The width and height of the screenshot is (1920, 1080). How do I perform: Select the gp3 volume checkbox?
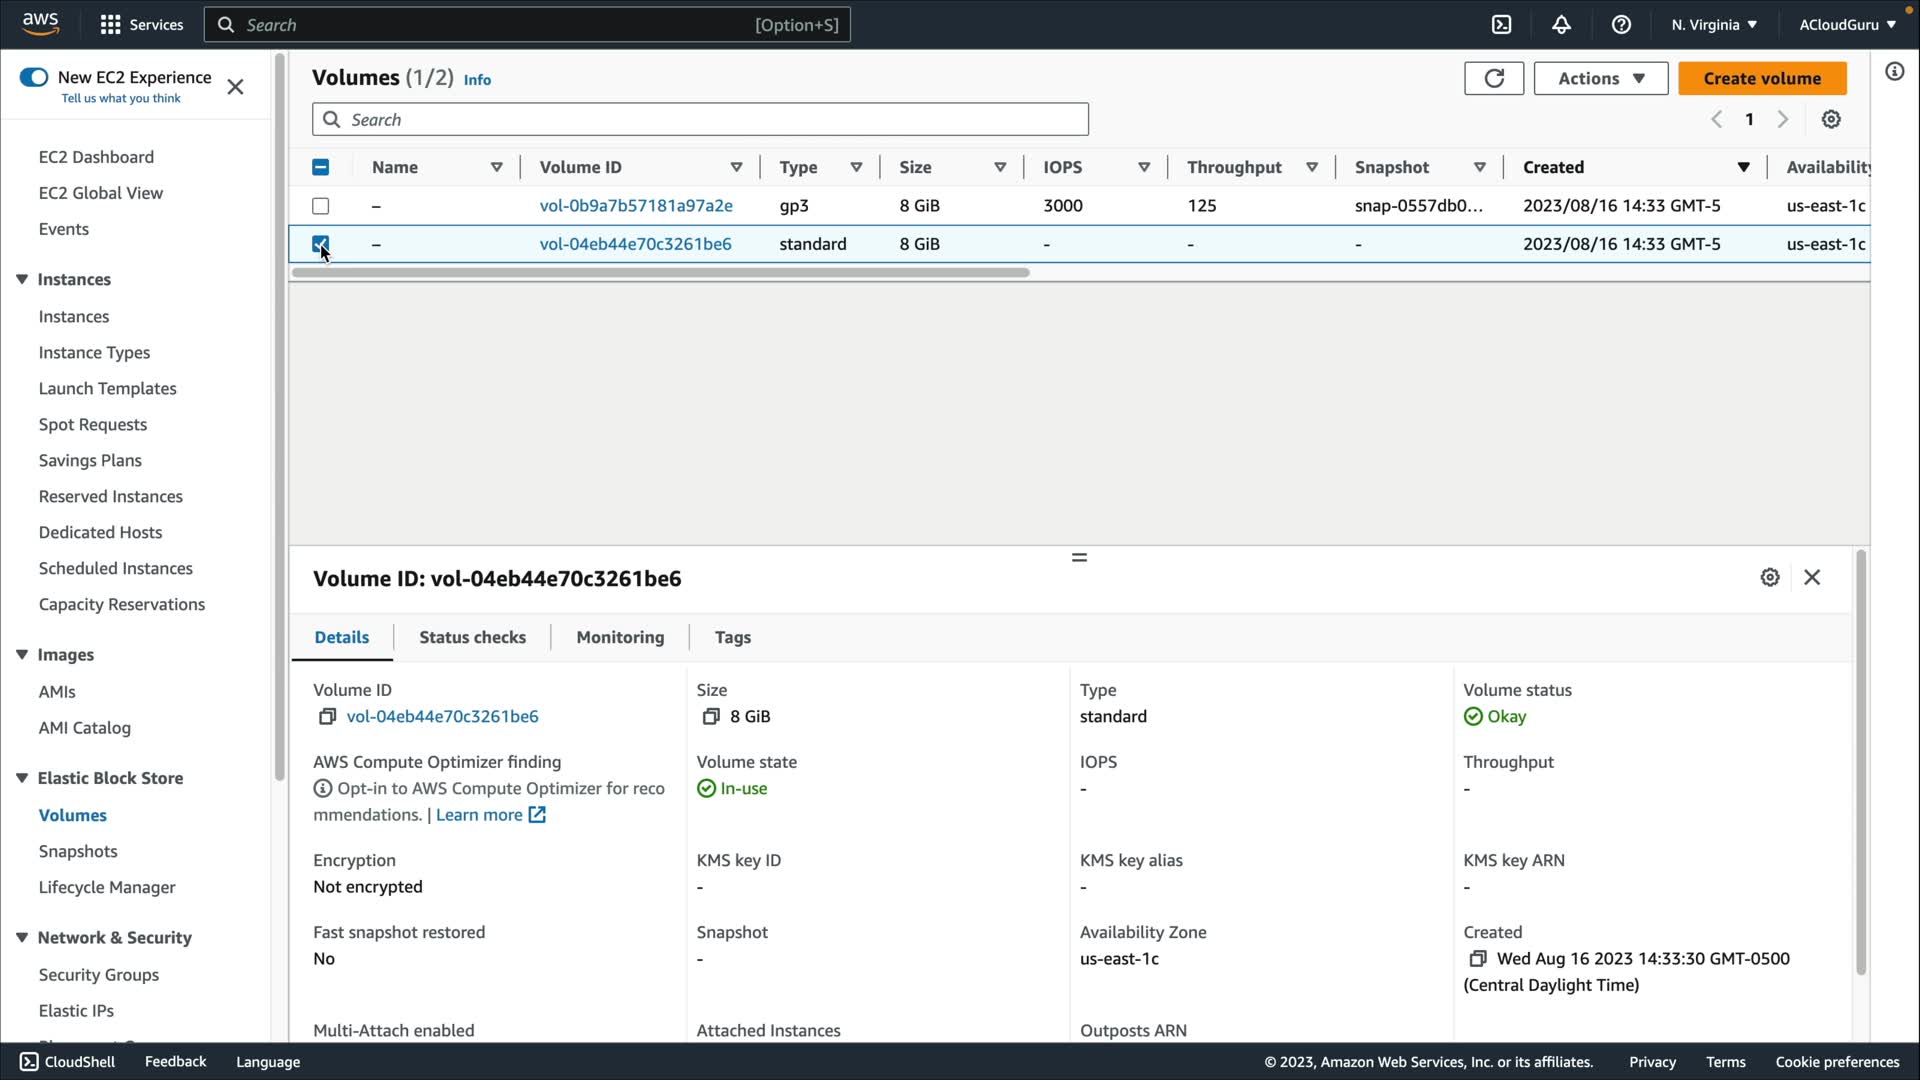pos(321,206)
